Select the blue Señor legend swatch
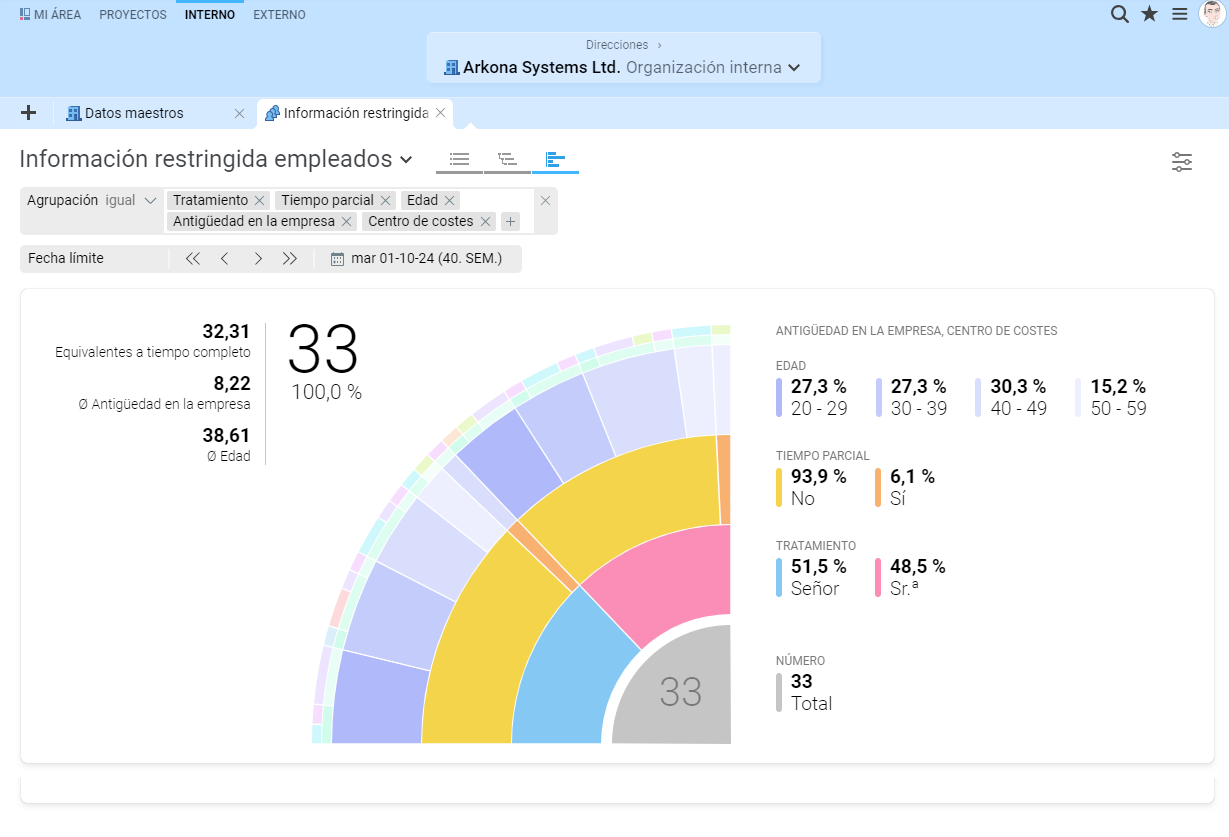 coord(779,578)
